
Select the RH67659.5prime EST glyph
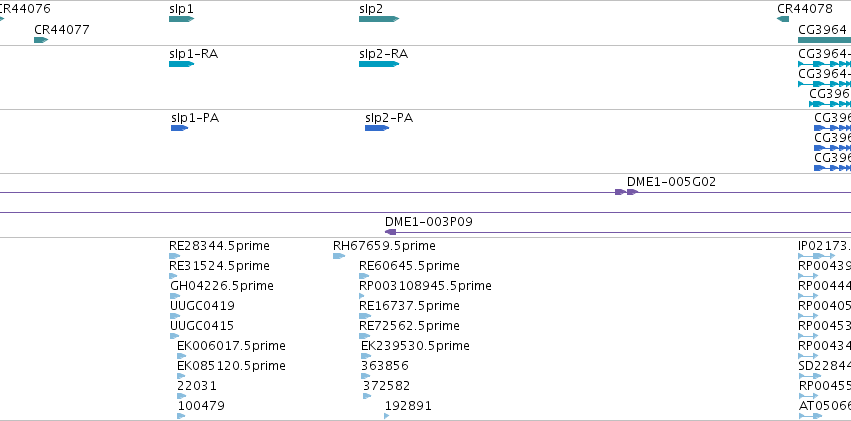pos(339,256)
